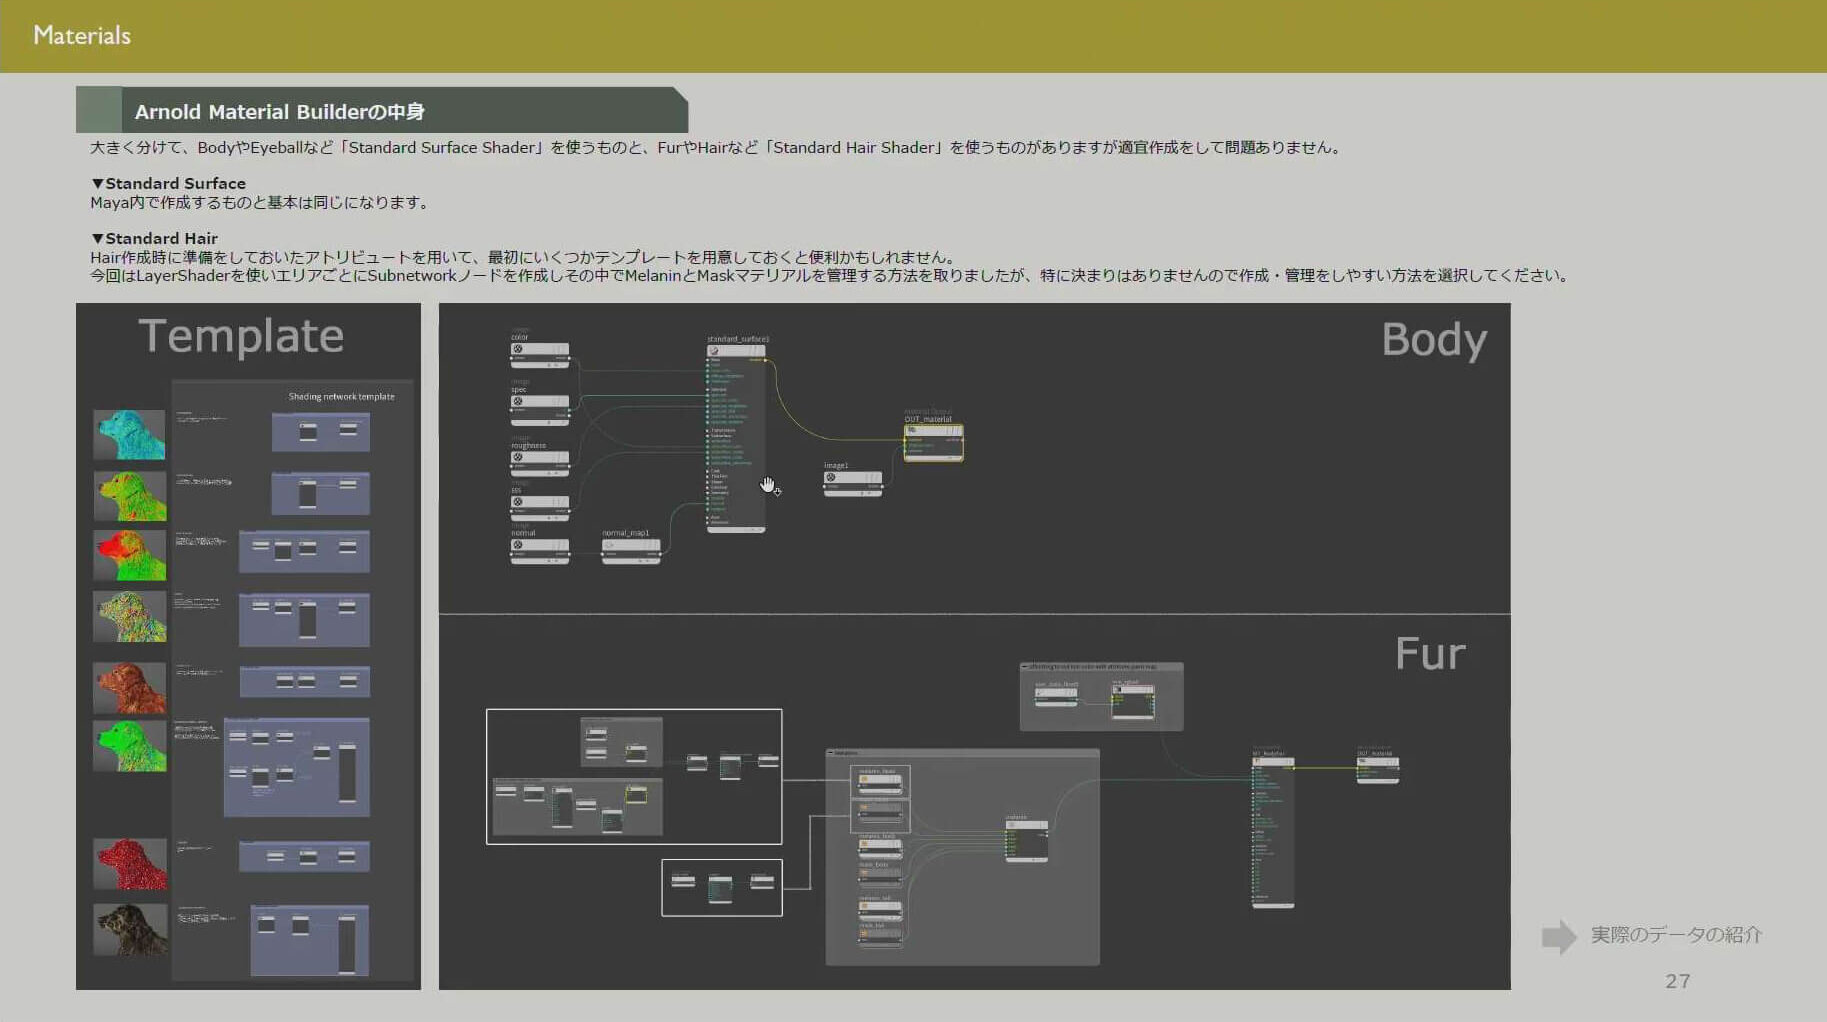
Task: Click the image1 node icon
Action: 831,478
